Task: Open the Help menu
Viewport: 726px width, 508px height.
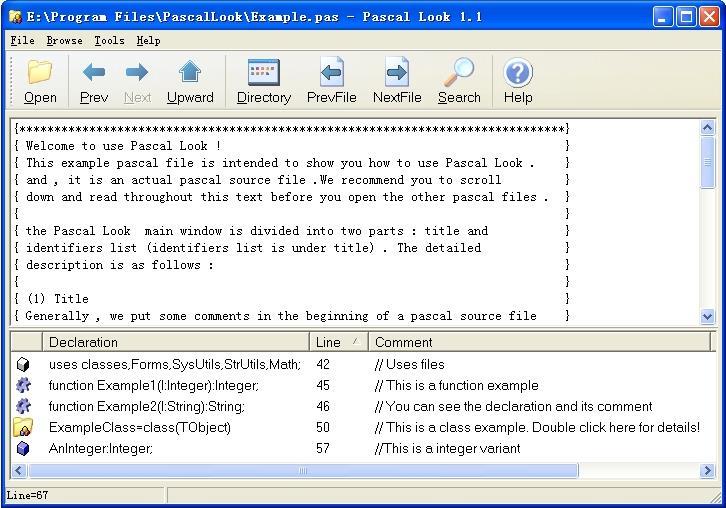Action: (148, 41)
